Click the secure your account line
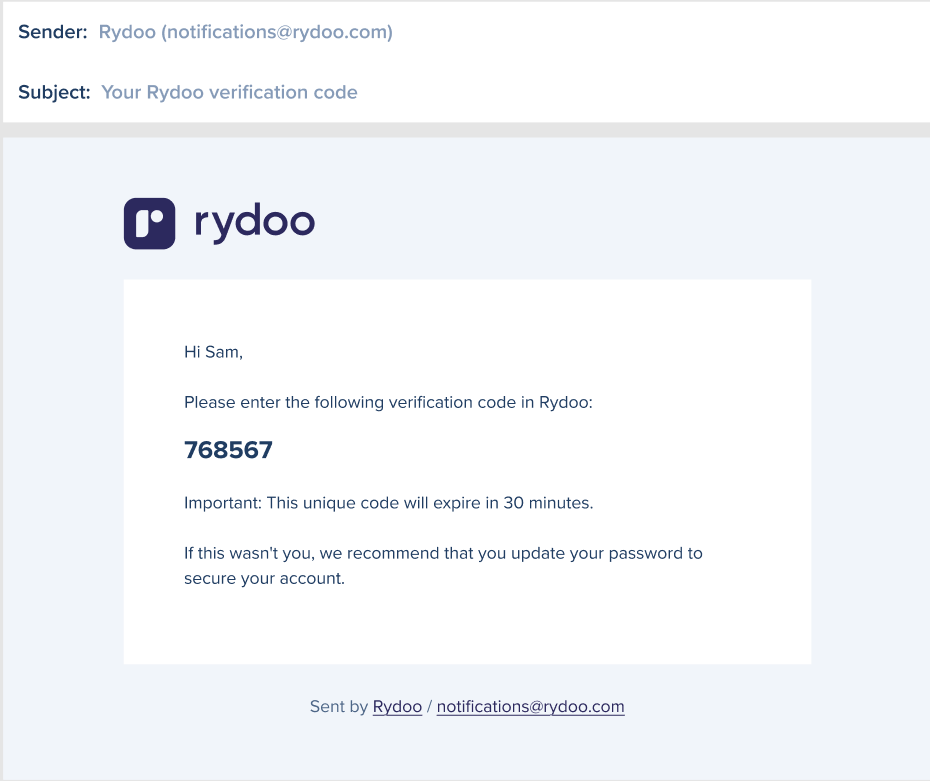This screenshot has height=781, width=930. click(264, 579)
